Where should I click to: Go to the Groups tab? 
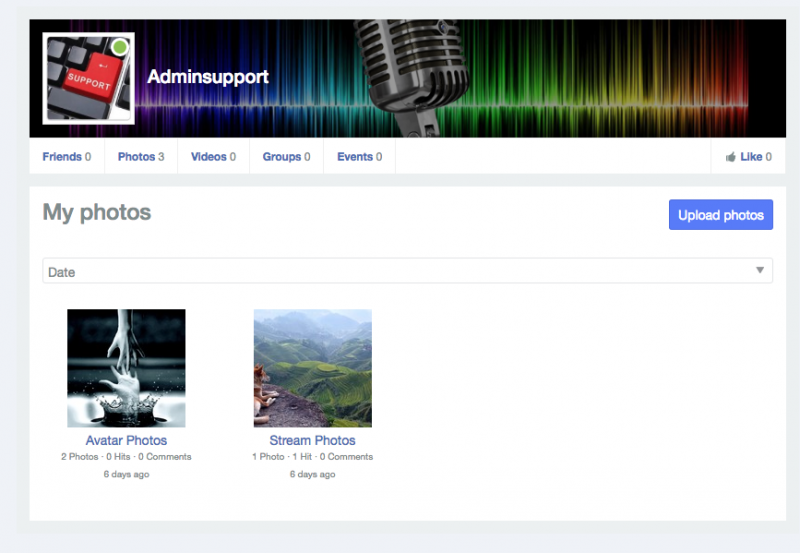point(286,157)
